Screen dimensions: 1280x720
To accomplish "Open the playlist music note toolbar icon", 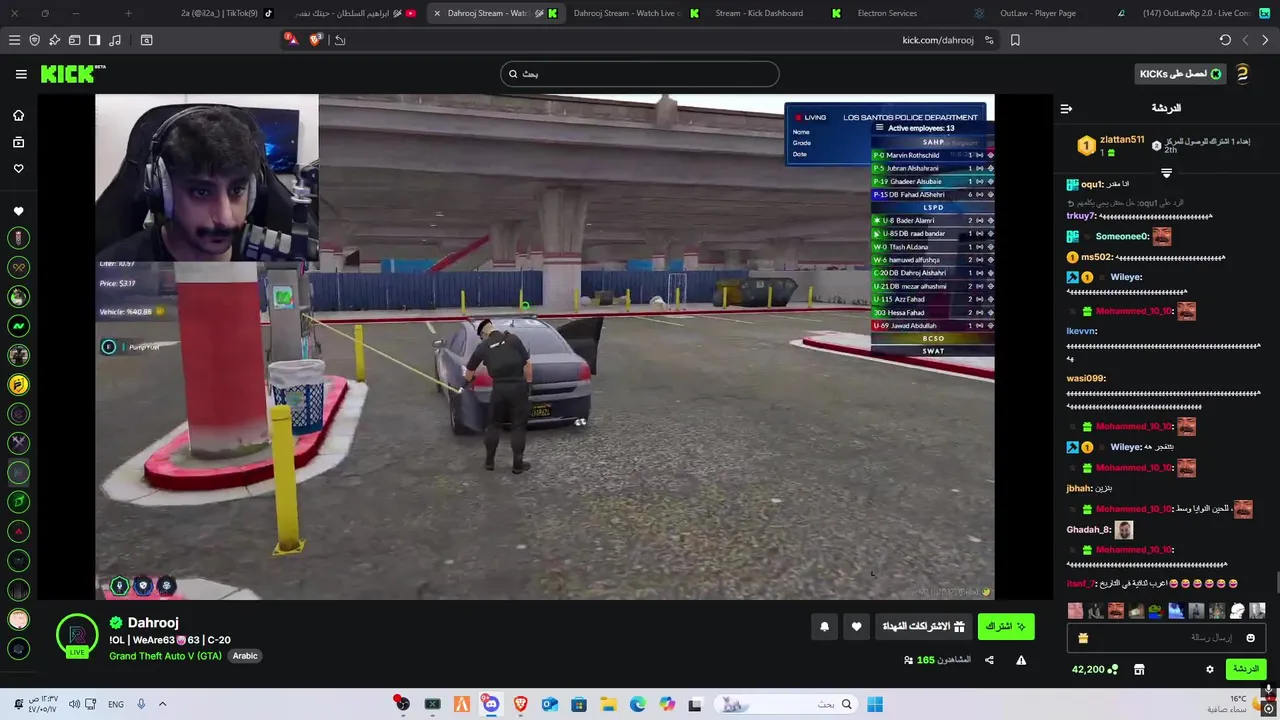I will 115,40.
